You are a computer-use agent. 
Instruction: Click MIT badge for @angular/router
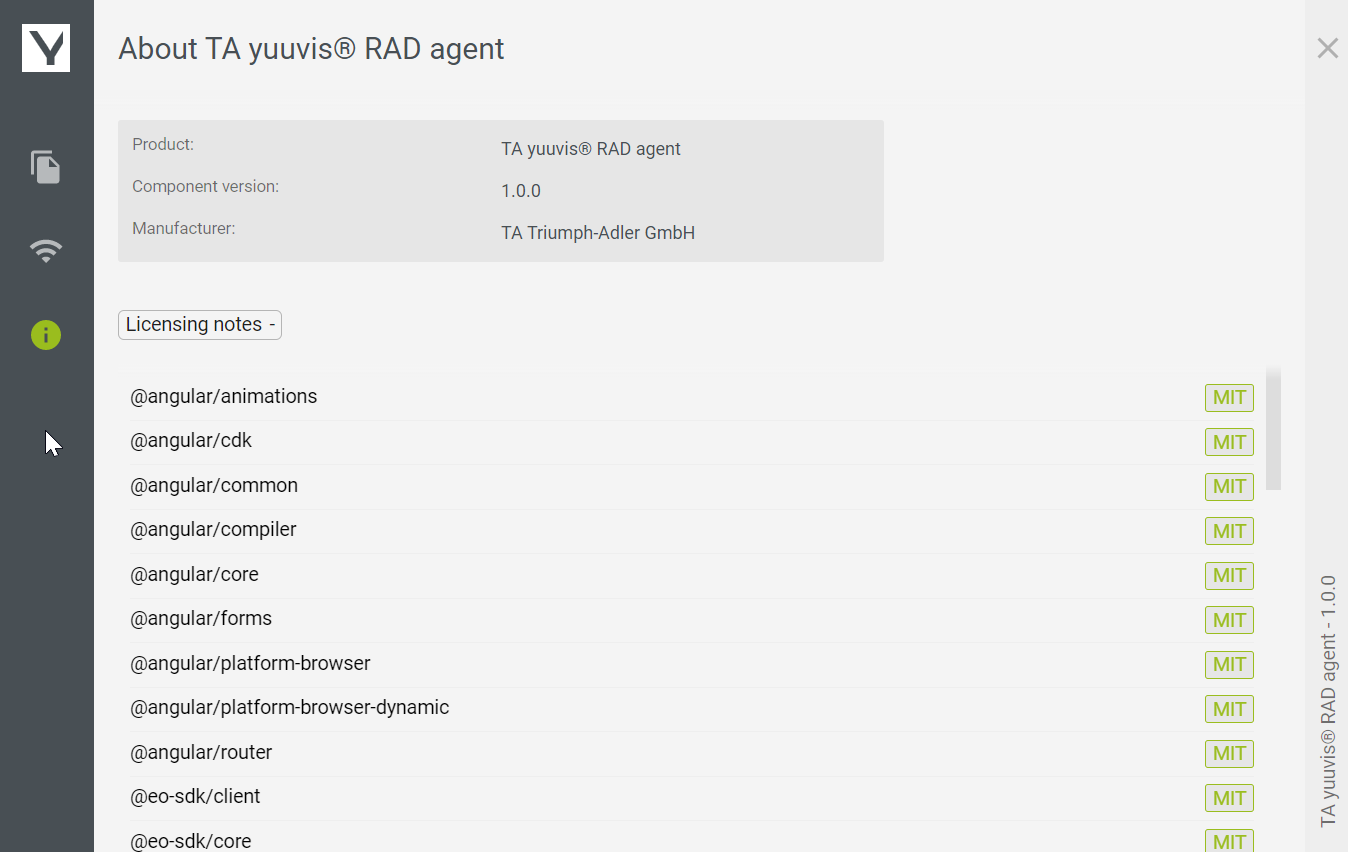[x=1229, y=753]
